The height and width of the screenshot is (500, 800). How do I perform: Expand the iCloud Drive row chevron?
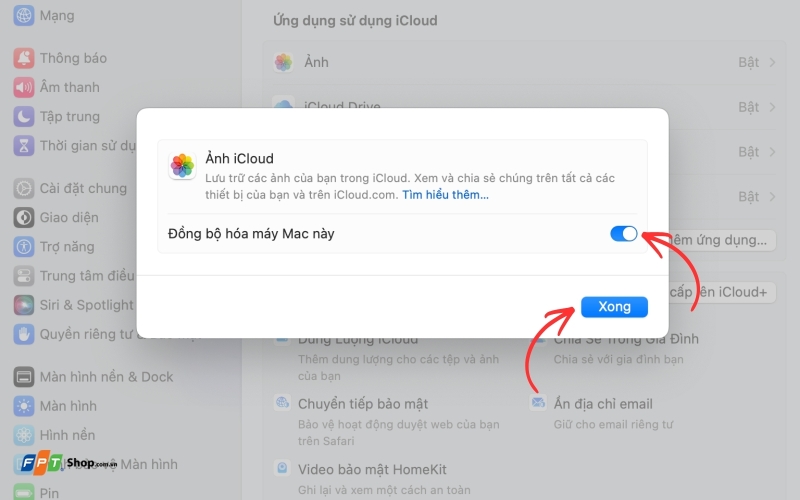tap(772, 107)
